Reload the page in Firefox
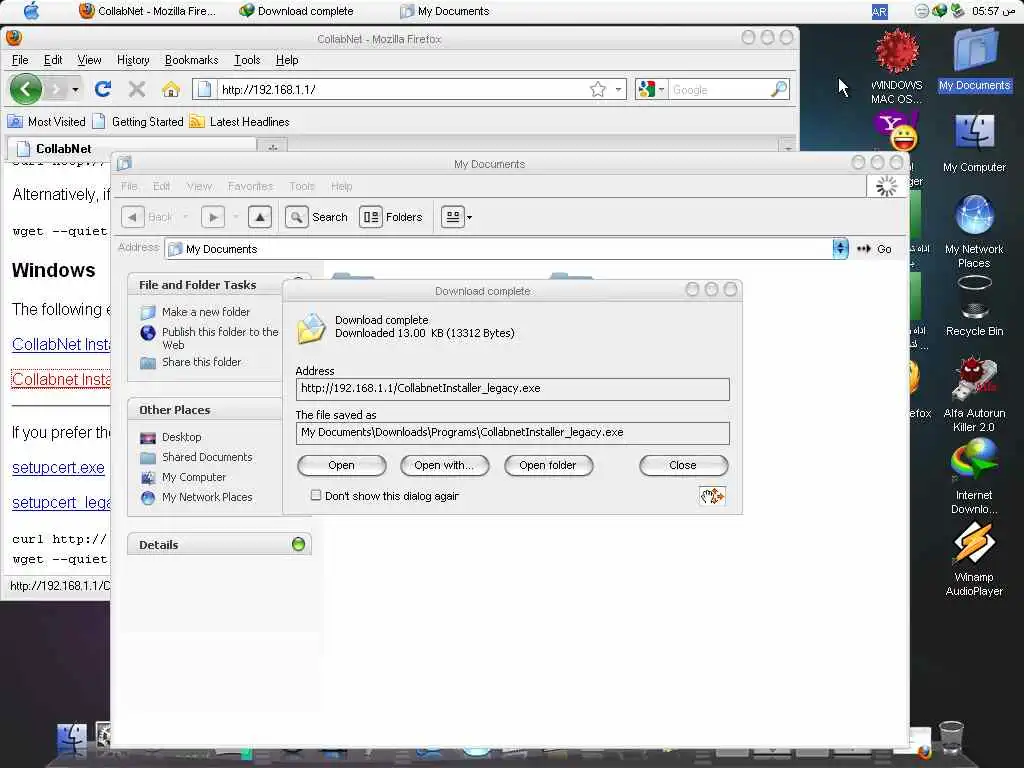This screenshot has width=1024, height=768. click(x=103, y=89)
